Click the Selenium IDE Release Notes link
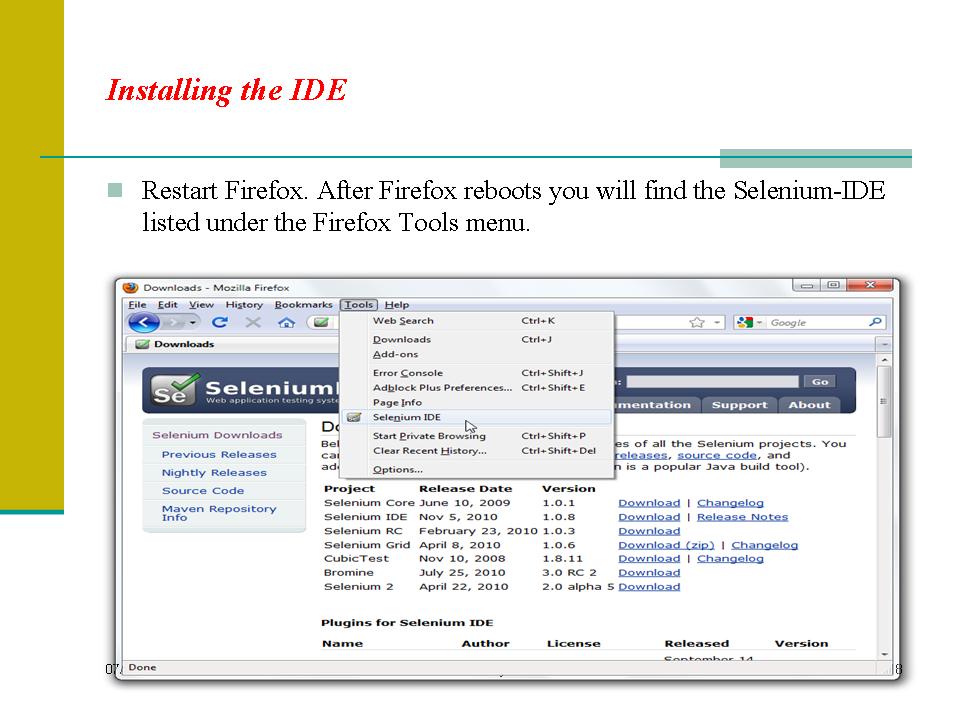Image resolution: width=960 pixels, height=720 pixels. pos(743,516)
